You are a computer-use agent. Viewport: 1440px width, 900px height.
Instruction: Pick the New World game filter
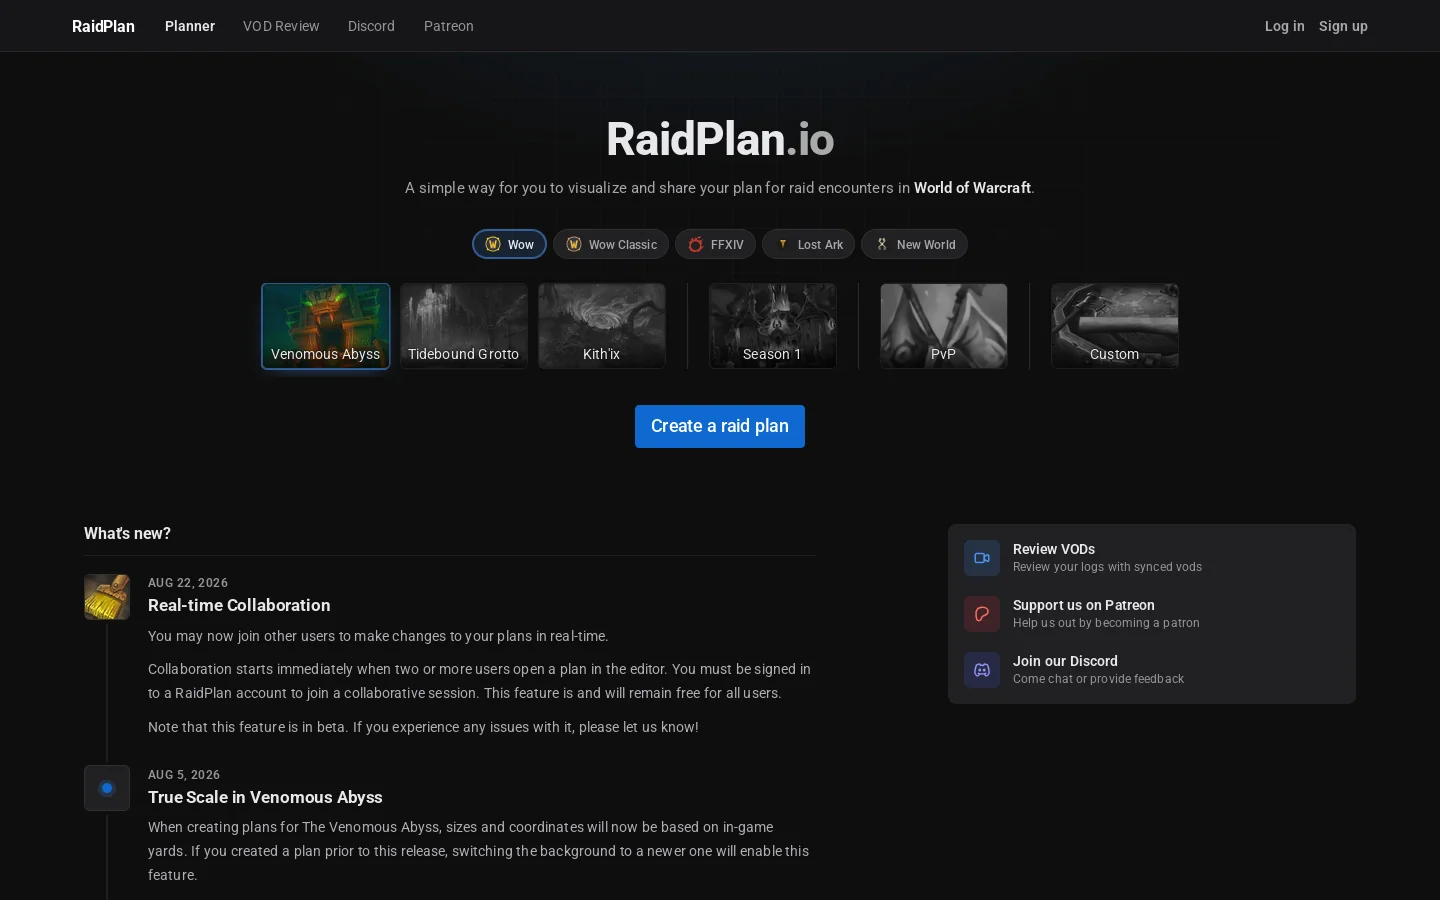pyautogui.click(x=914, y=244)
